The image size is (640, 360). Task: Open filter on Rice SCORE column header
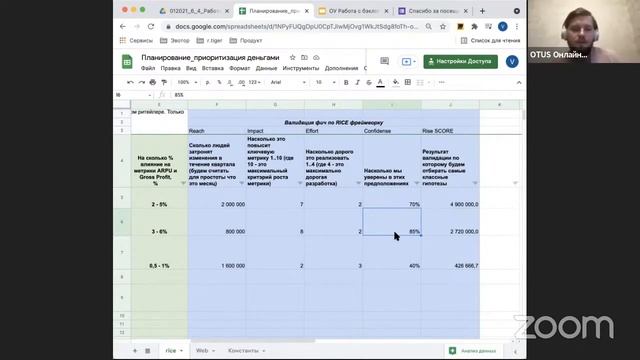(x=475, y=183)
